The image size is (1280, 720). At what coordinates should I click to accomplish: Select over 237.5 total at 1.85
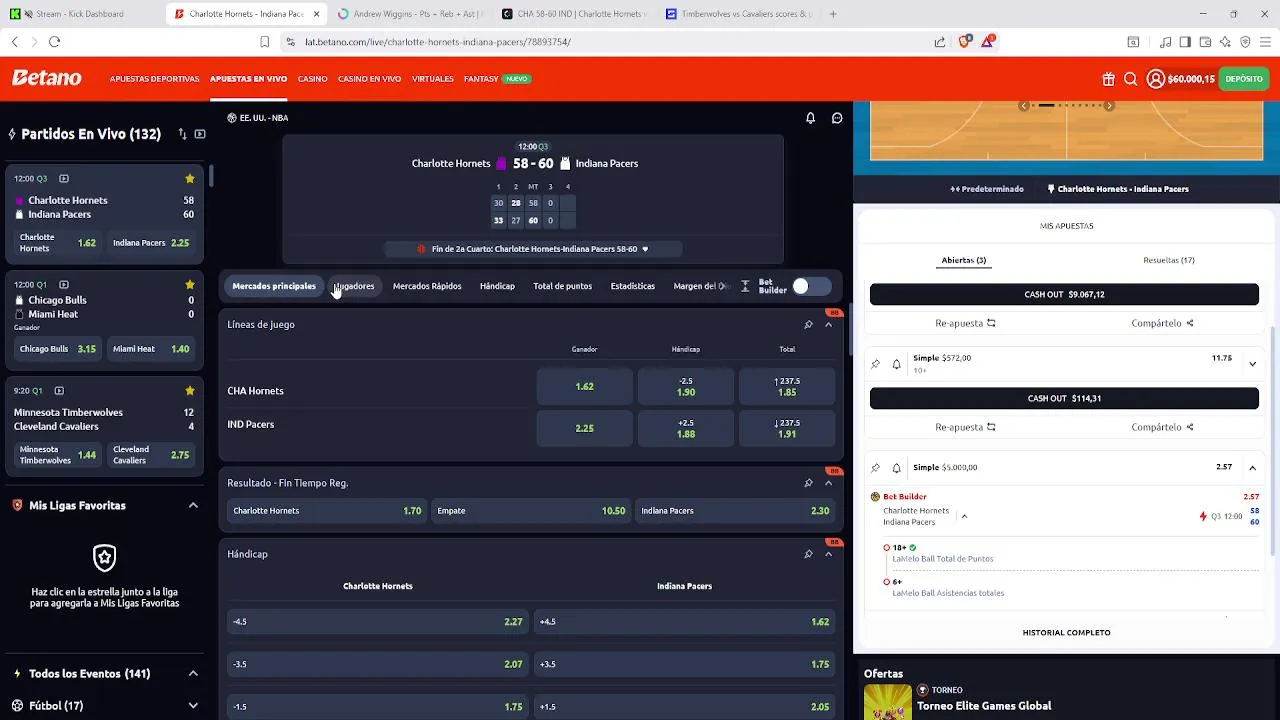[x=787, y=387]
